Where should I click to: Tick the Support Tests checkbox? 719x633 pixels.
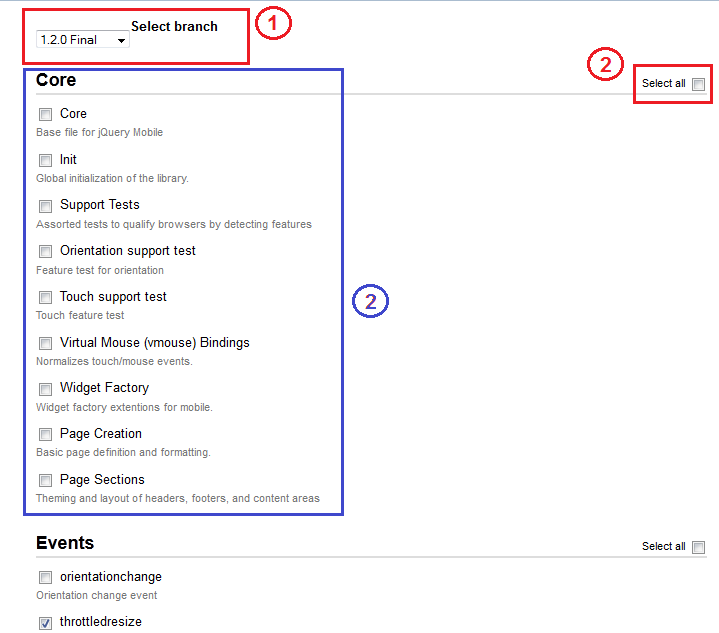pyautogui.click(x=45, y=206)
